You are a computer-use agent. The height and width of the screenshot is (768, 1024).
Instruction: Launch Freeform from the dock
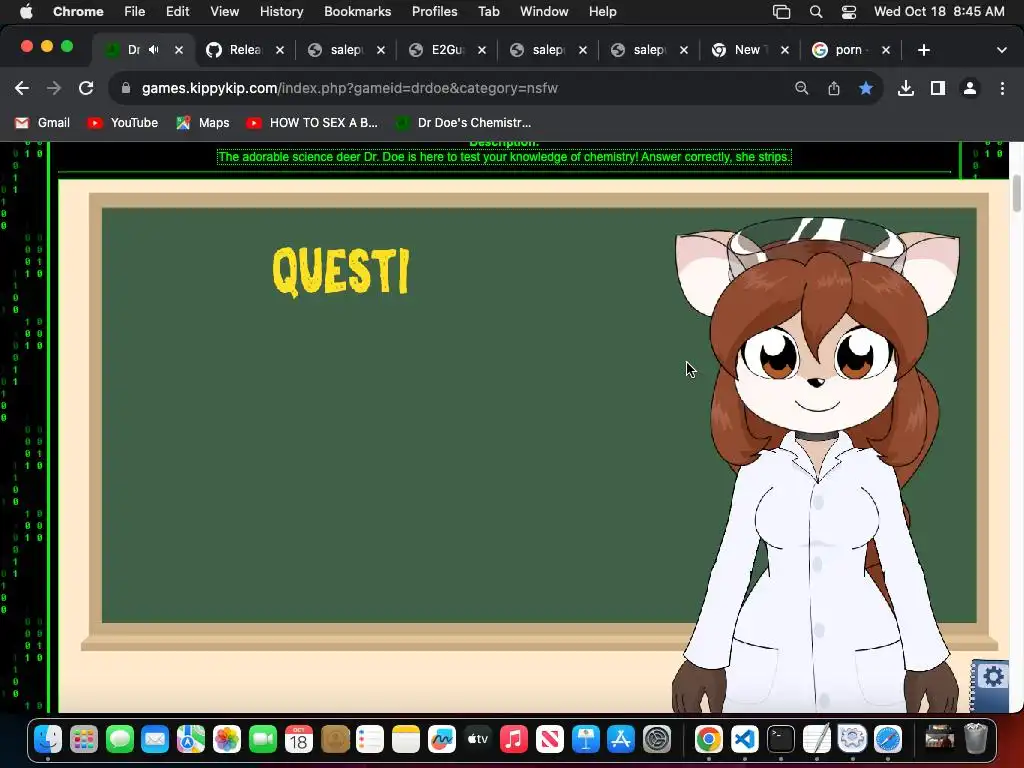click(441, 739)
